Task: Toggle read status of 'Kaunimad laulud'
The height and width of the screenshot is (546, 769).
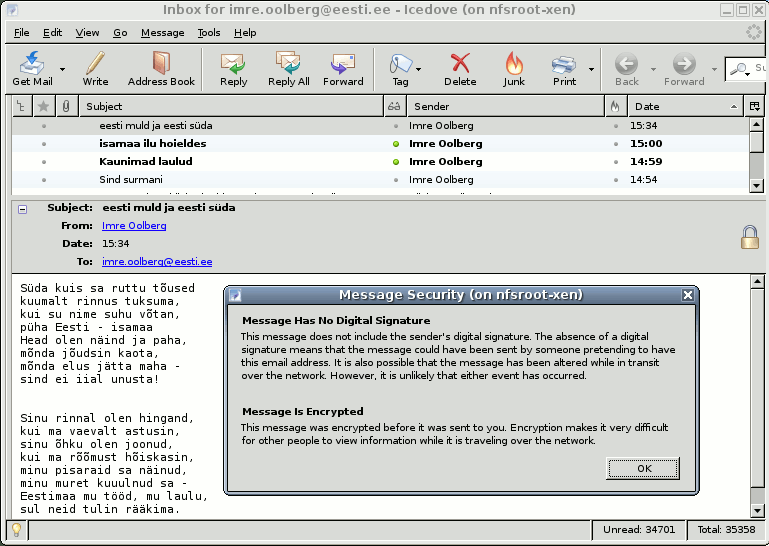Action: [x=396, y=162]
